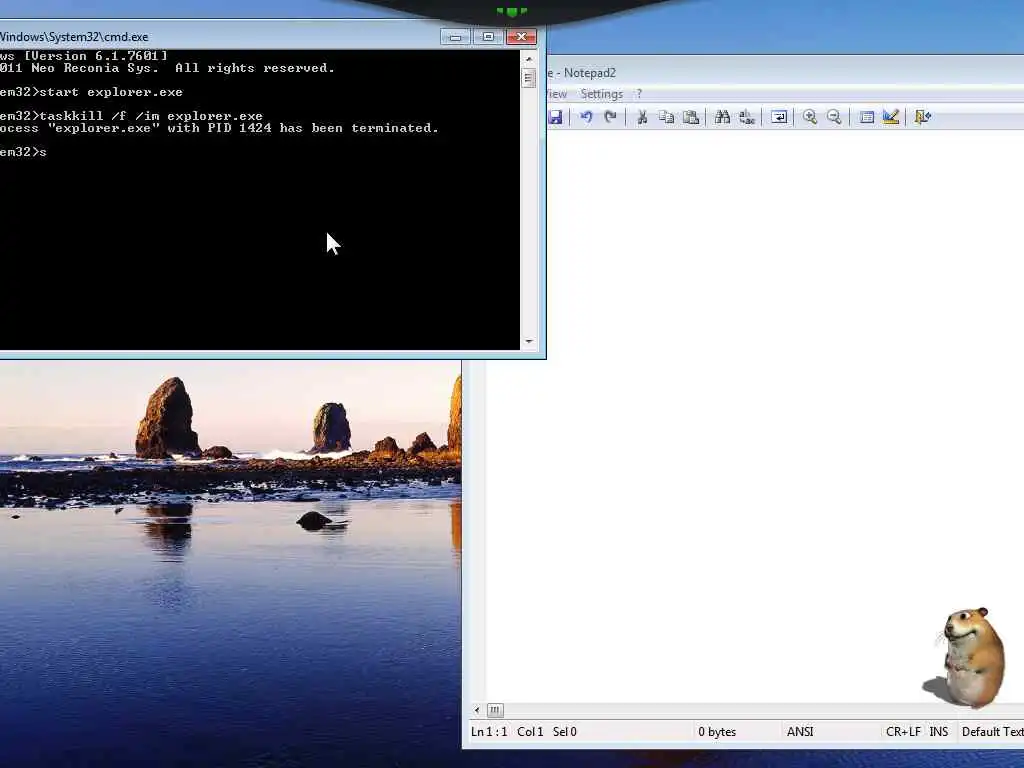The height and width of the screenshot is (768, 1024).
Task: Click the cmd.exe scrollbar down arrow
Action: [x=529, y=342]
